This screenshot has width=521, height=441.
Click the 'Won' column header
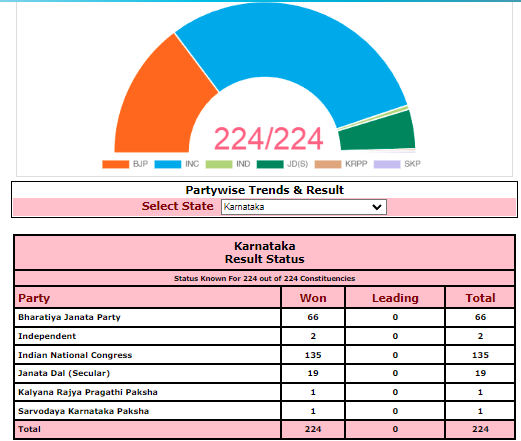pyautogui.click(x=313, y=298)
